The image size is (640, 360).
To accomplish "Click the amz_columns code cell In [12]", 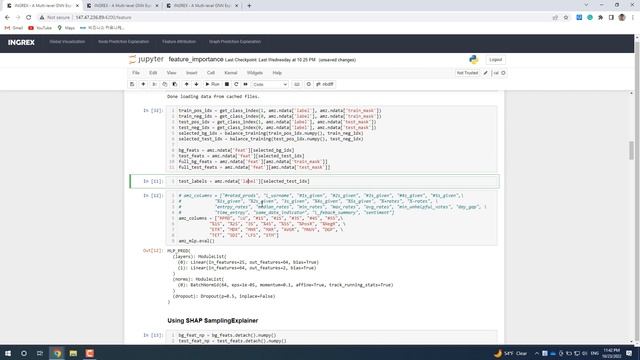I will (x=332, y=218).
